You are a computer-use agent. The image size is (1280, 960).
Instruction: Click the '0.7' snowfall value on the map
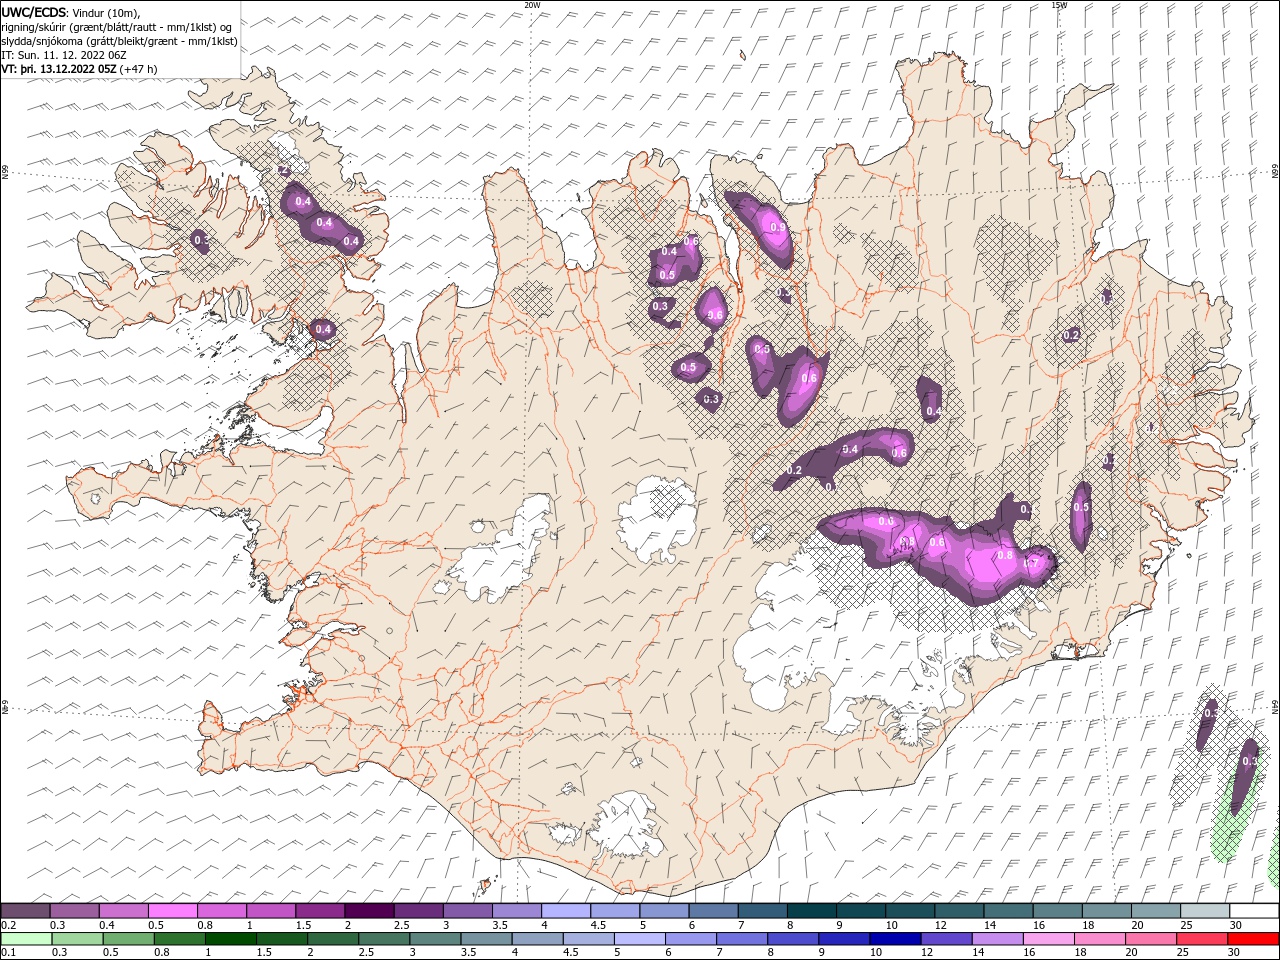point(1032,564)
